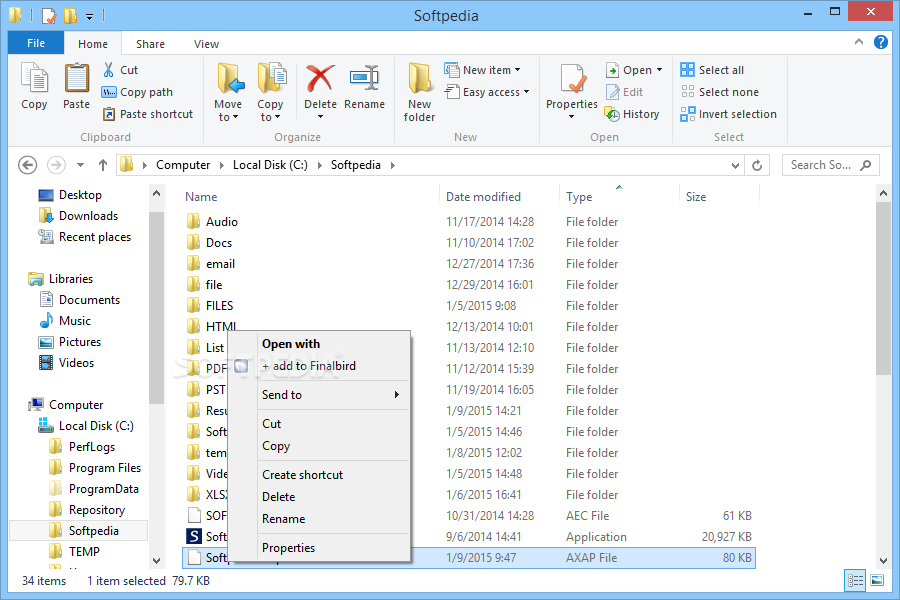The image size is (900, 600).
Task: Go back with the back arrow
Action: tap(28, 165)
